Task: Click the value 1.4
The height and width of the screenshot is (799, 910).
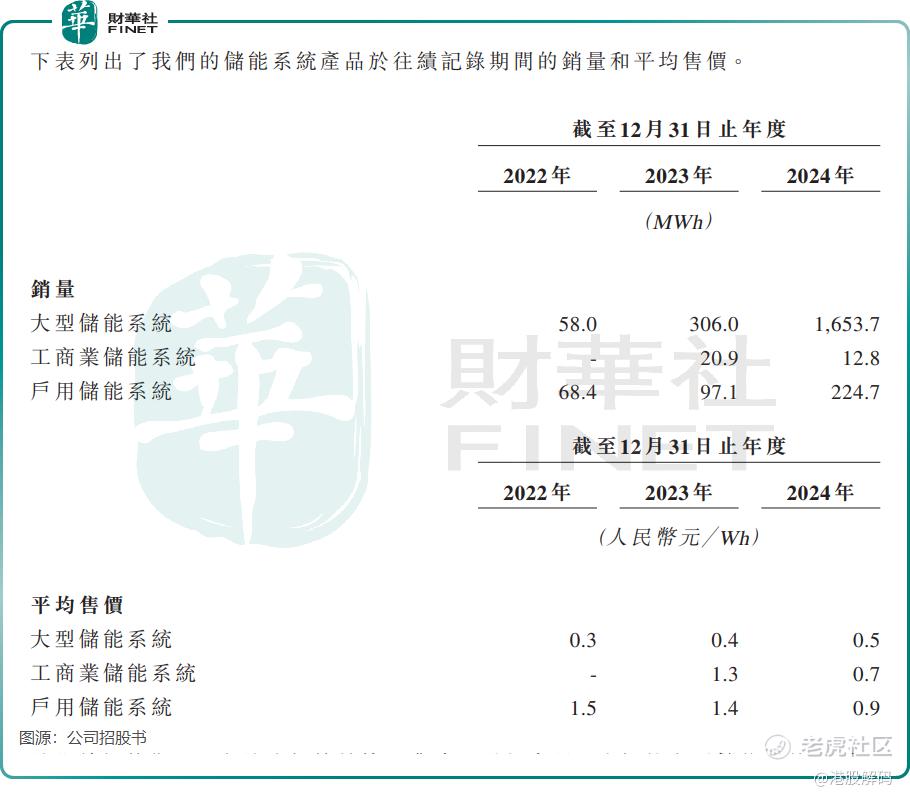Action: click(724, 708)
